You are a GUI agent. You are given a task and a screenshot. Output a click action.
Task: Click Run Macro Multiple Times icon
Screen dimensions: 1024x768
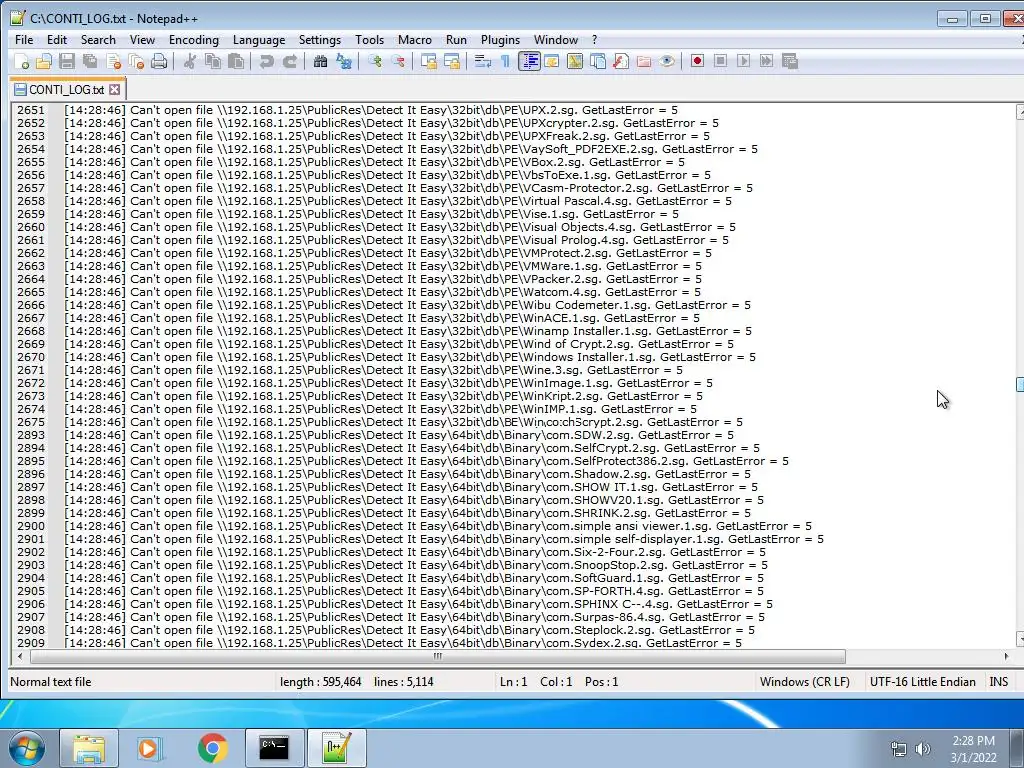[766, 61]
